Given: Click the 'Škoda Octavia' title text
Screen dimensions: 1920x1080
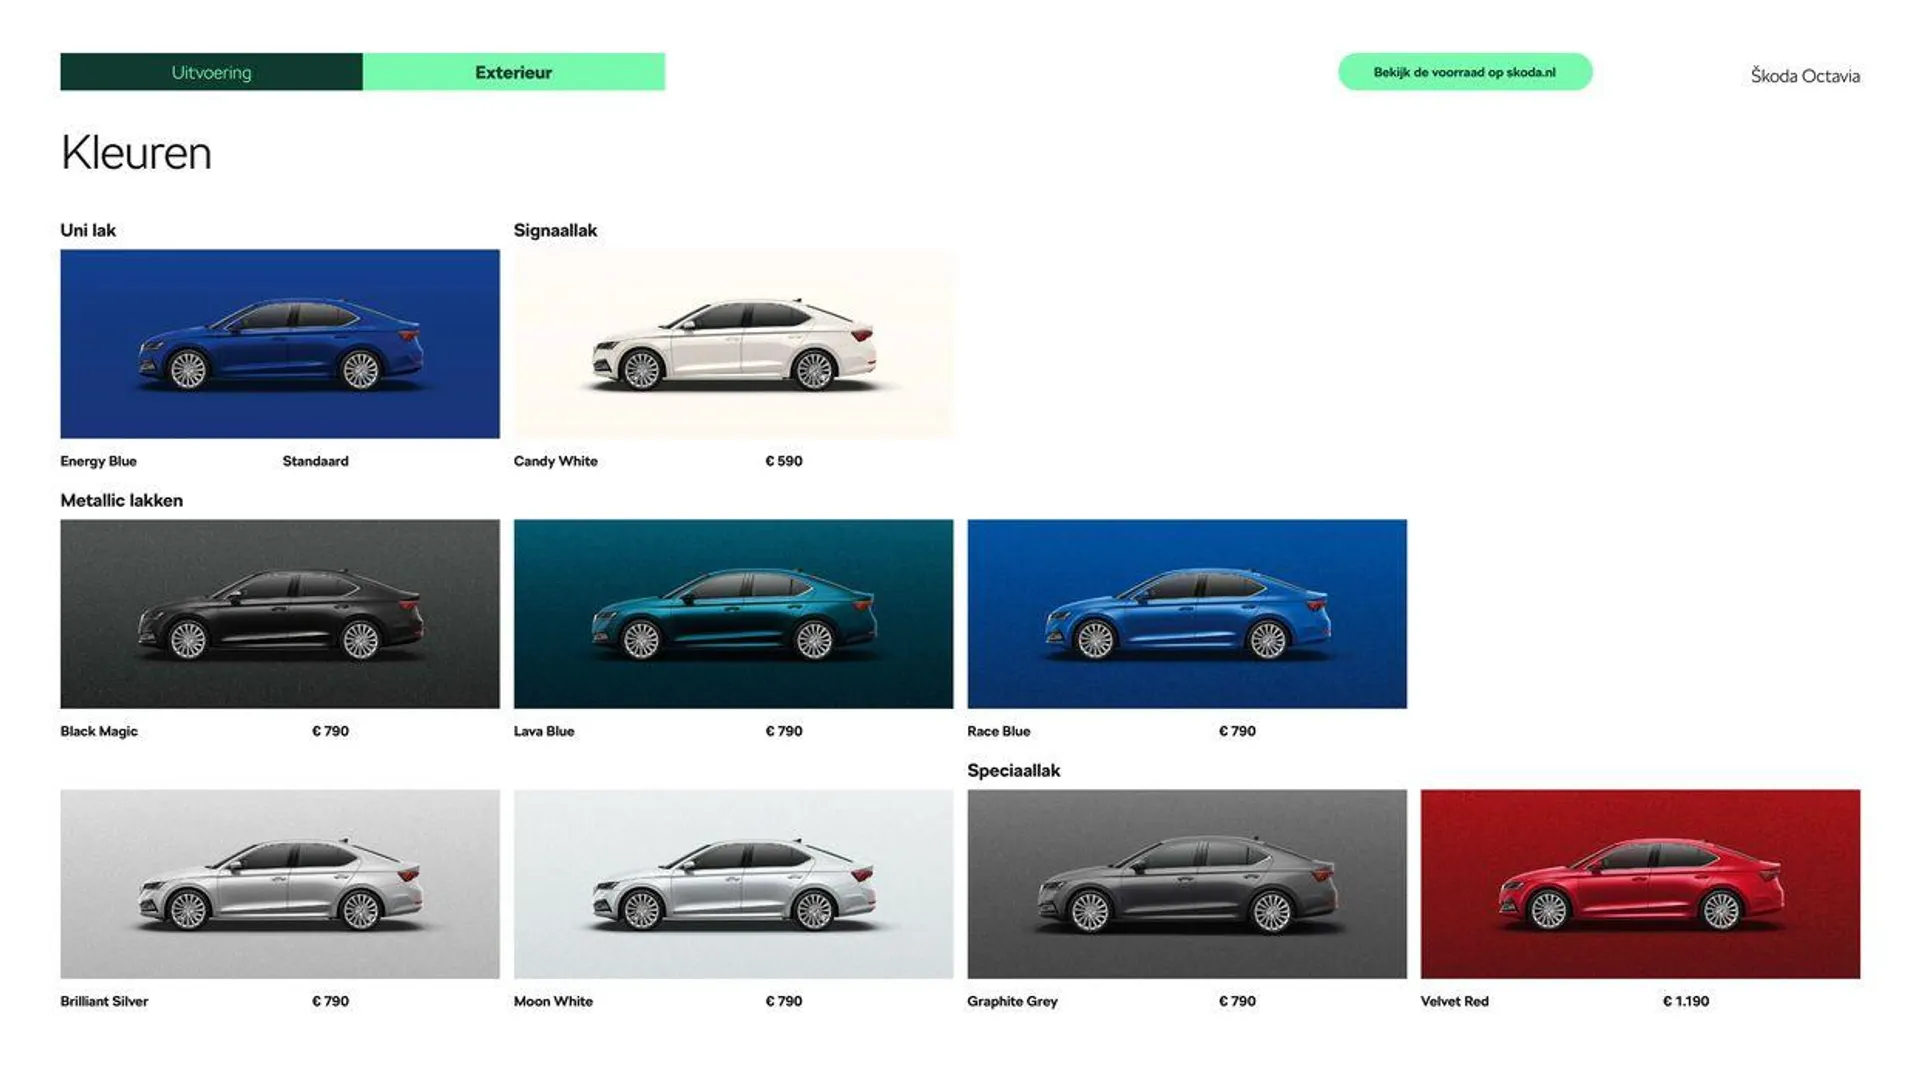Looking at the screenshot, I should (1805, 76).
